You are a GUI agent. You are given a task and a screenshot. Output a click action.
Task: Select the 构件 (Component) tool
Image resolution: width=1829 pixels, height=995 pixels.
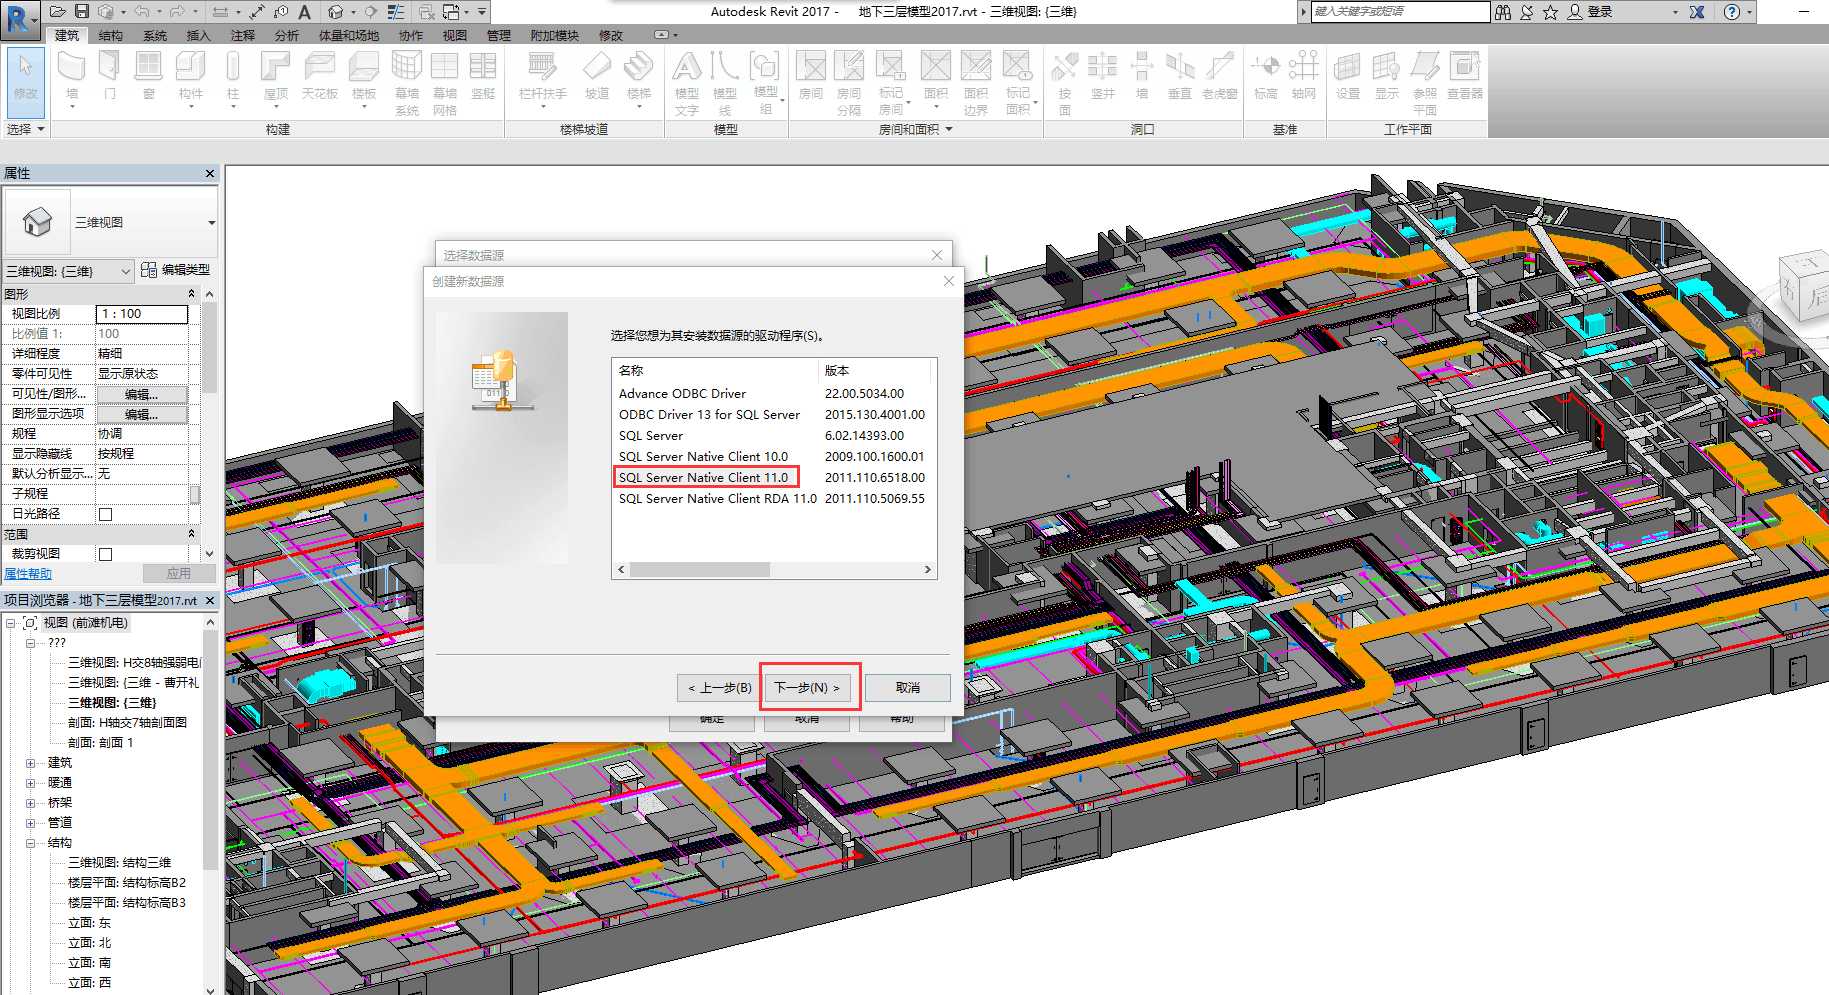coord(191,77)
